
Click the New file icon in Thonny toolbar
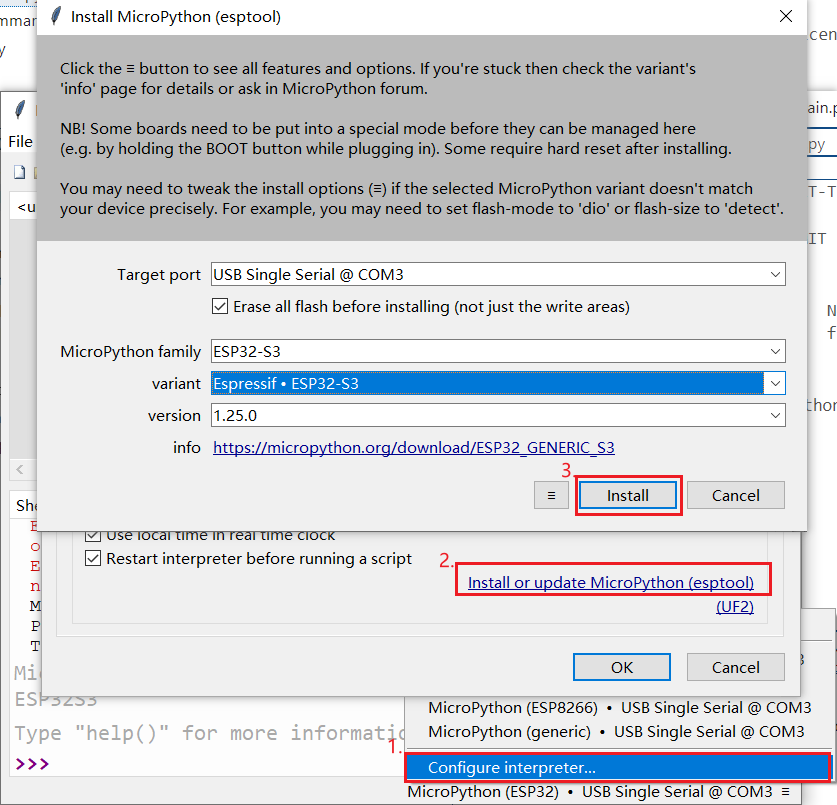[x=19, y=172]
